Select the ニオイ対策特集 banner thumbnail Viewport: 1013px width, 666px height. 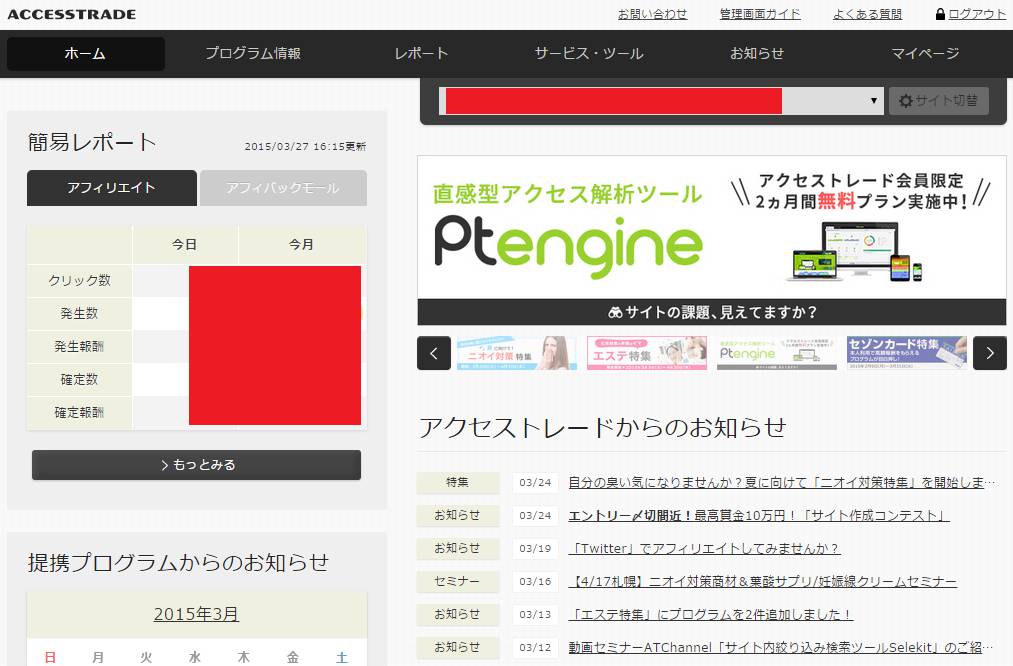517,353
